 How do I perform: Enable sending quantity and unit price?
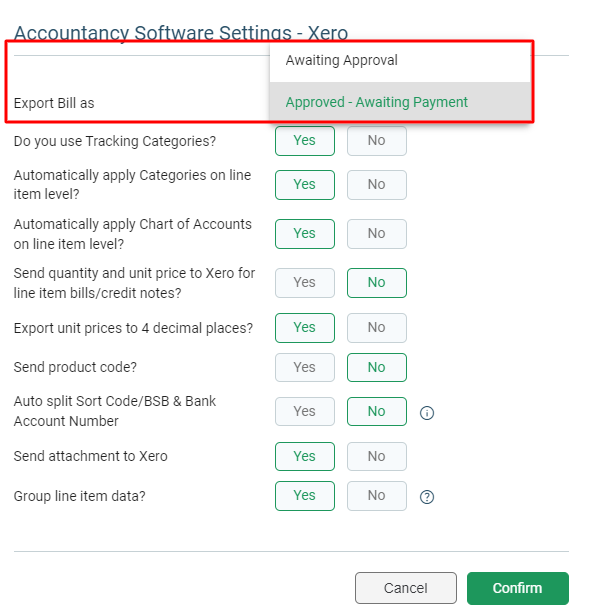(x=305, y=283)
